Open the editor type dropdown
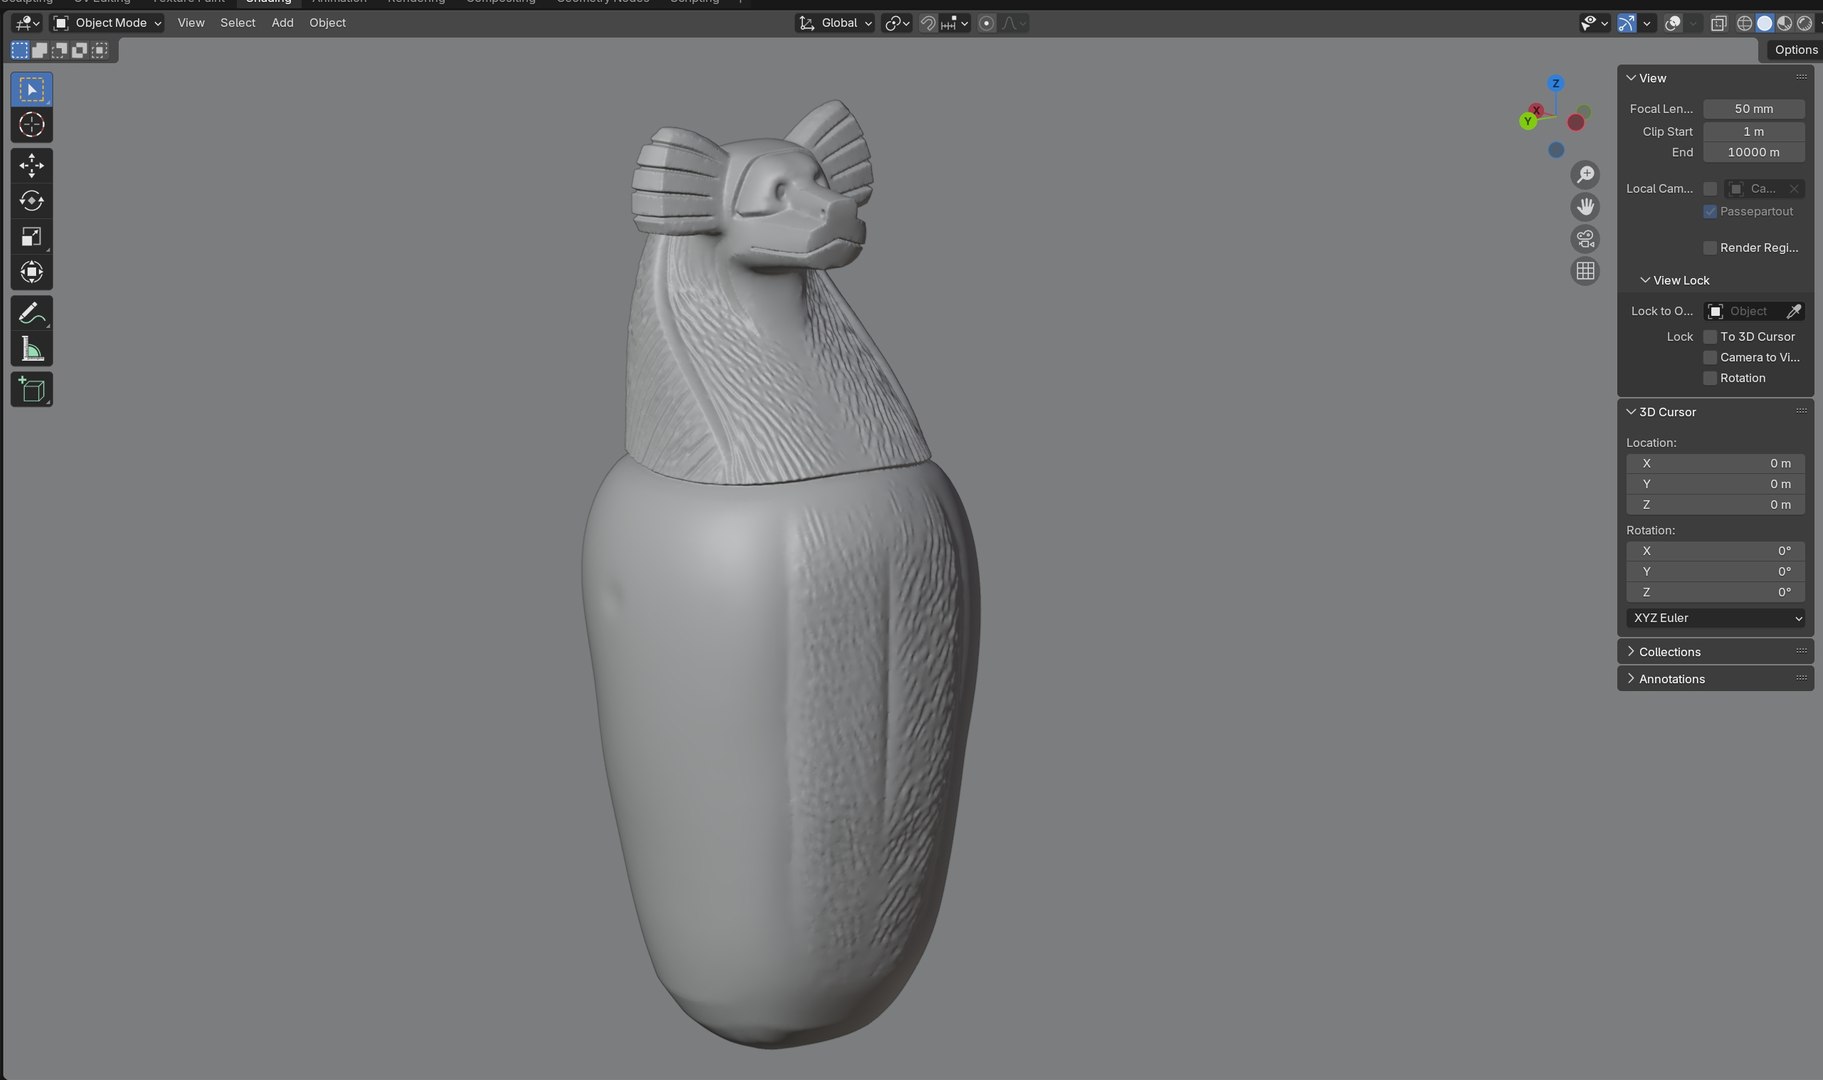This screenshot has width=1823, height=1080. (x=27, y=23)
